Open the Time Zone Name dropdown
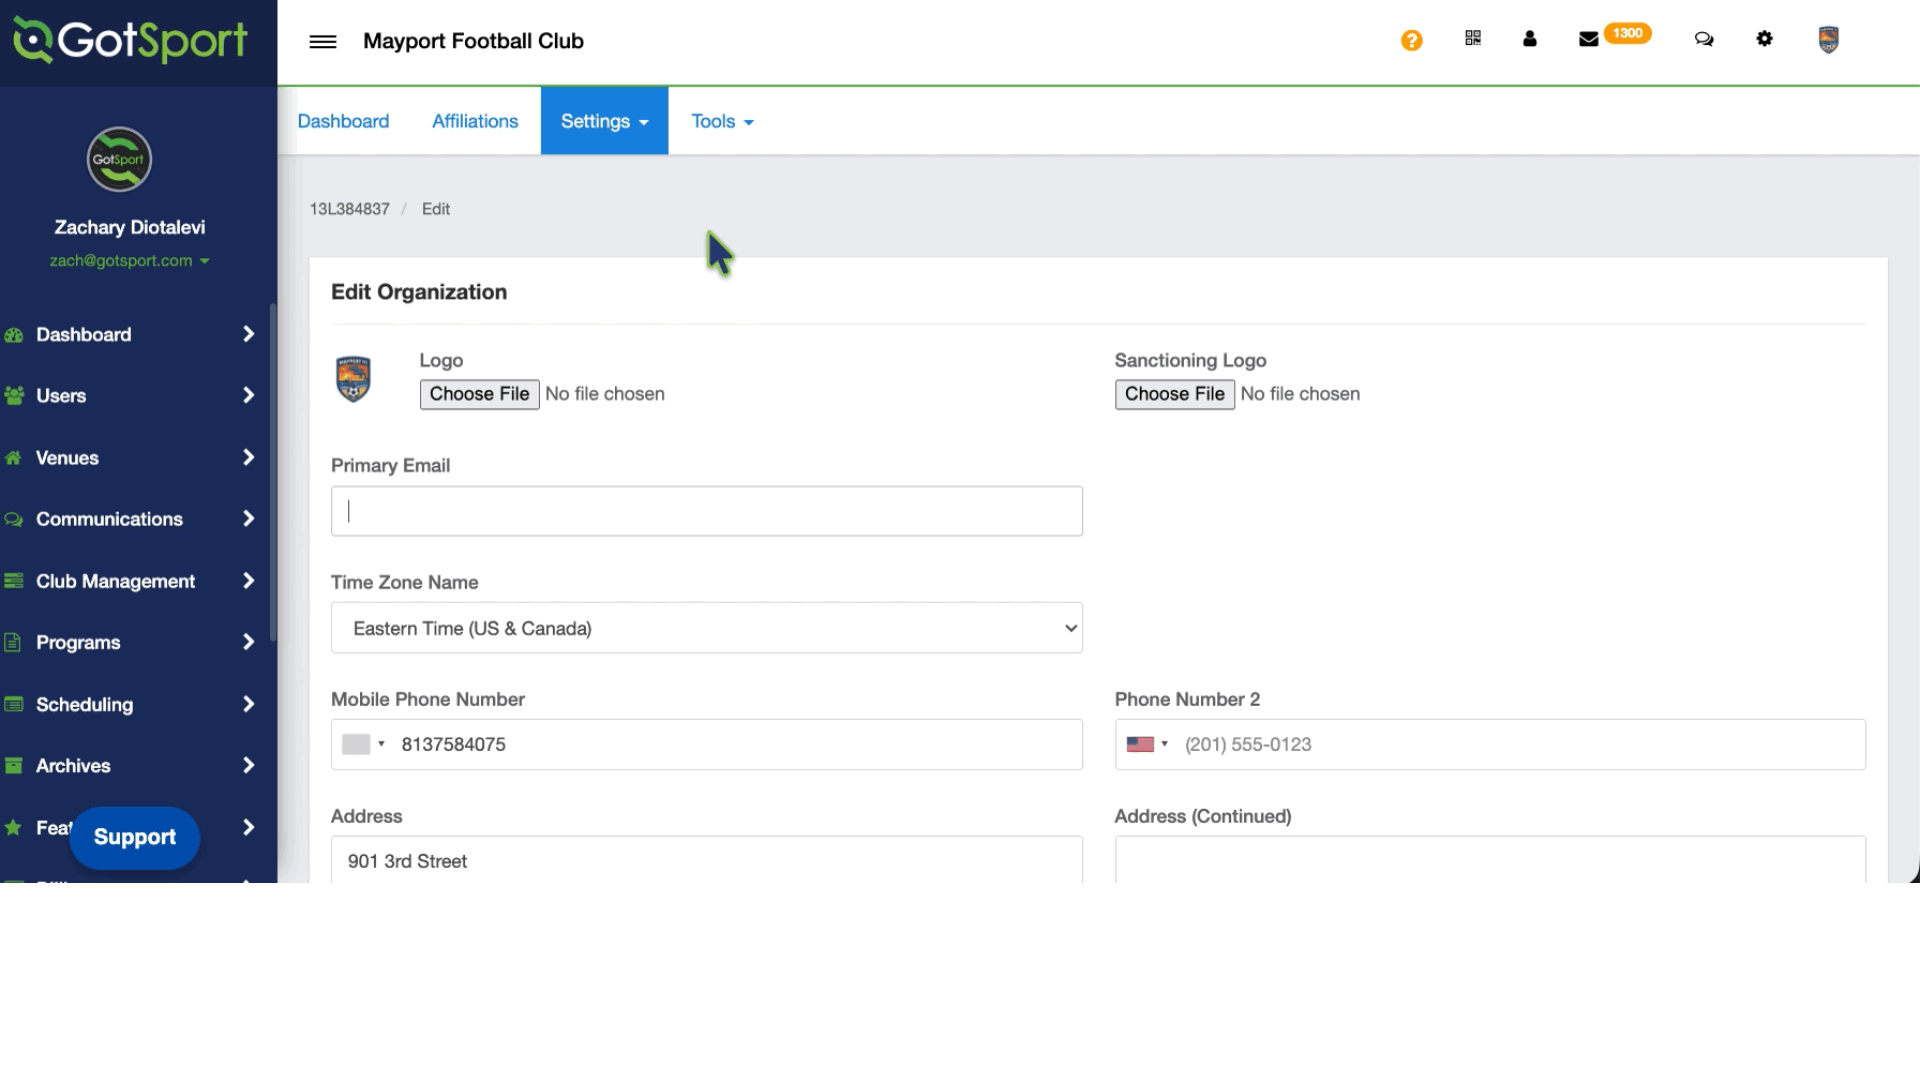Screen dimensions: 1920x1080 click(706, 628)
